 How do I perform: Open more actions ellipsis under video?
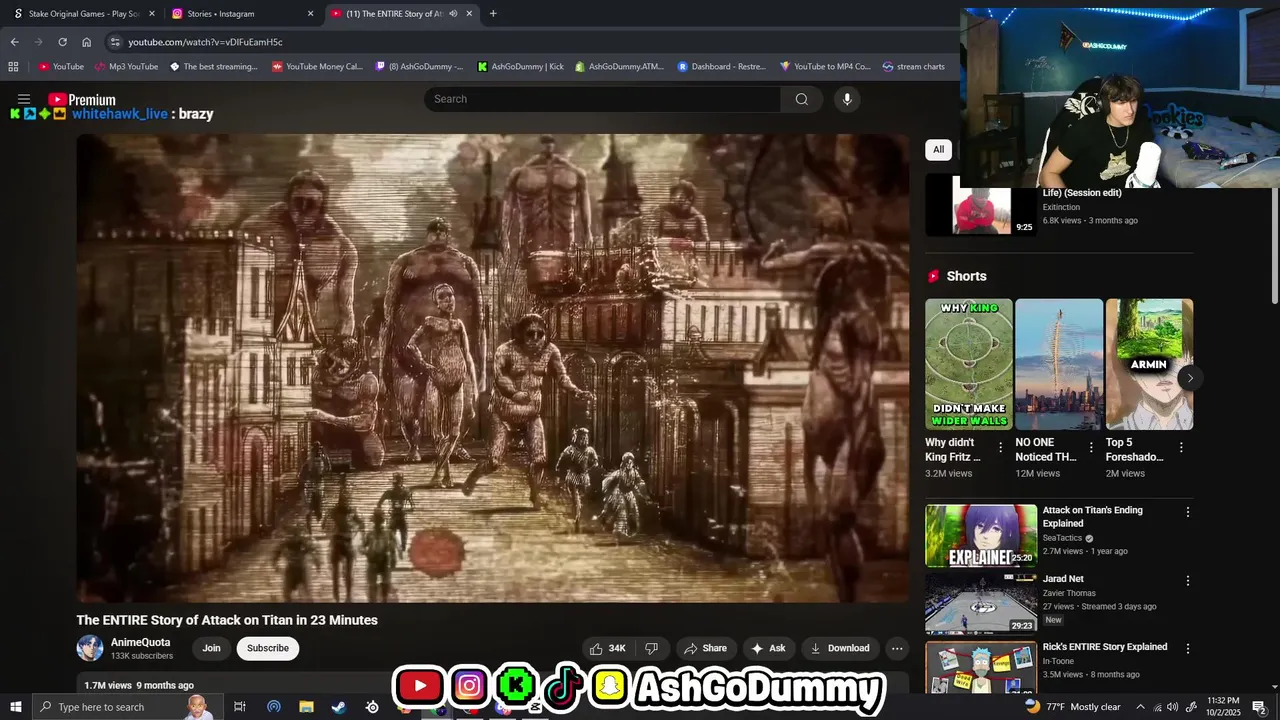[x=897, y=648]
